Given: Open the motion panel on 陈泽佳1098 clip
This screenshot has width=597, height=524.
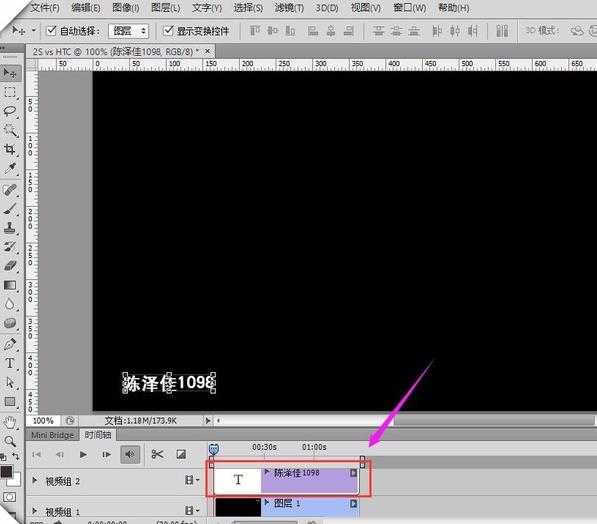Looking at the screenshot, I should coord(353,473).
